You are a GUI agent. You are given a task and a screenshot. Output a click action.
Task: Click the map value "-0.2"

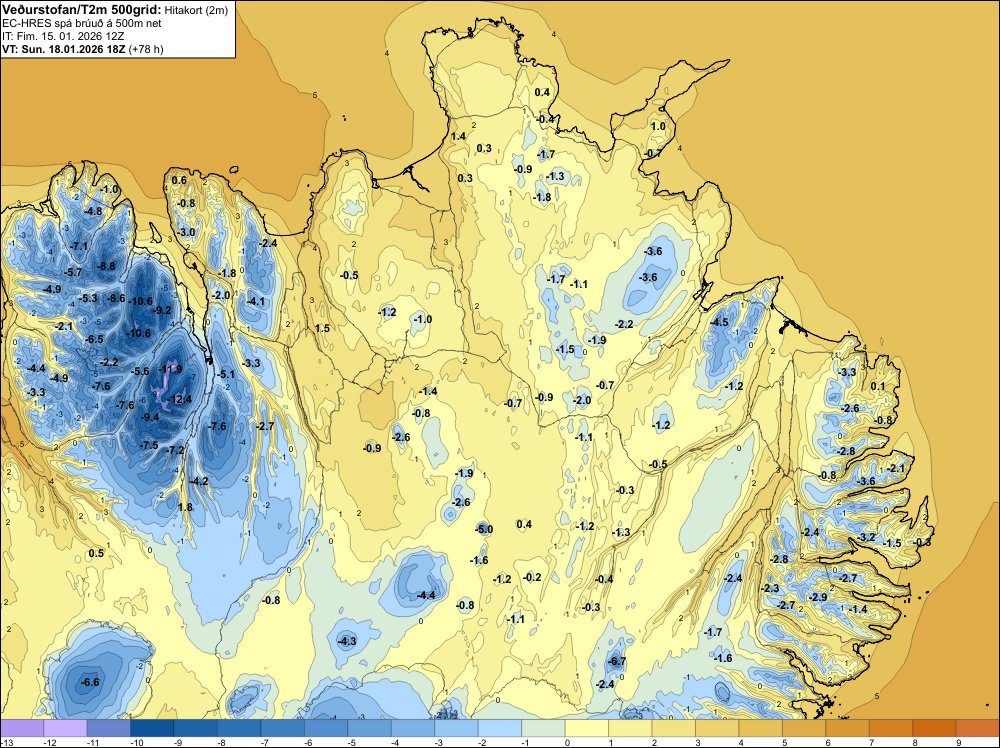pos(532,577)
